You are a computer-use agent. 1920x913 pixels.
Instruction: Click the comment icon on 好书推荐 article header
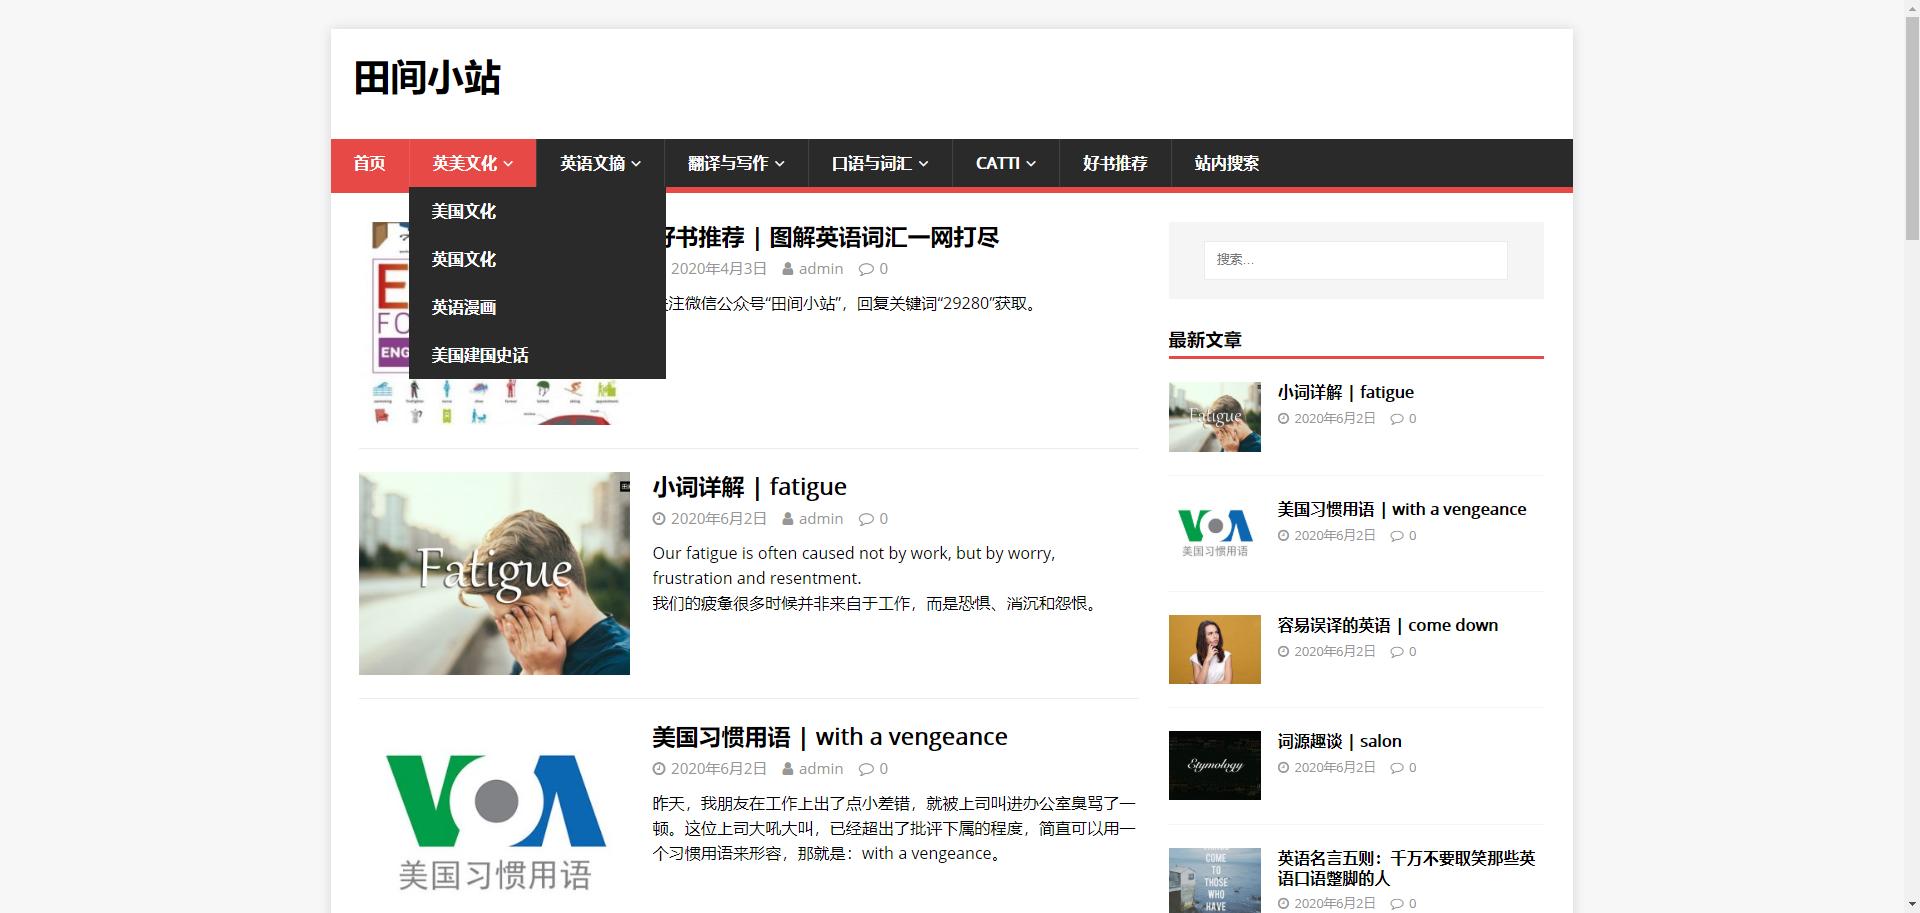pos(866,268)
